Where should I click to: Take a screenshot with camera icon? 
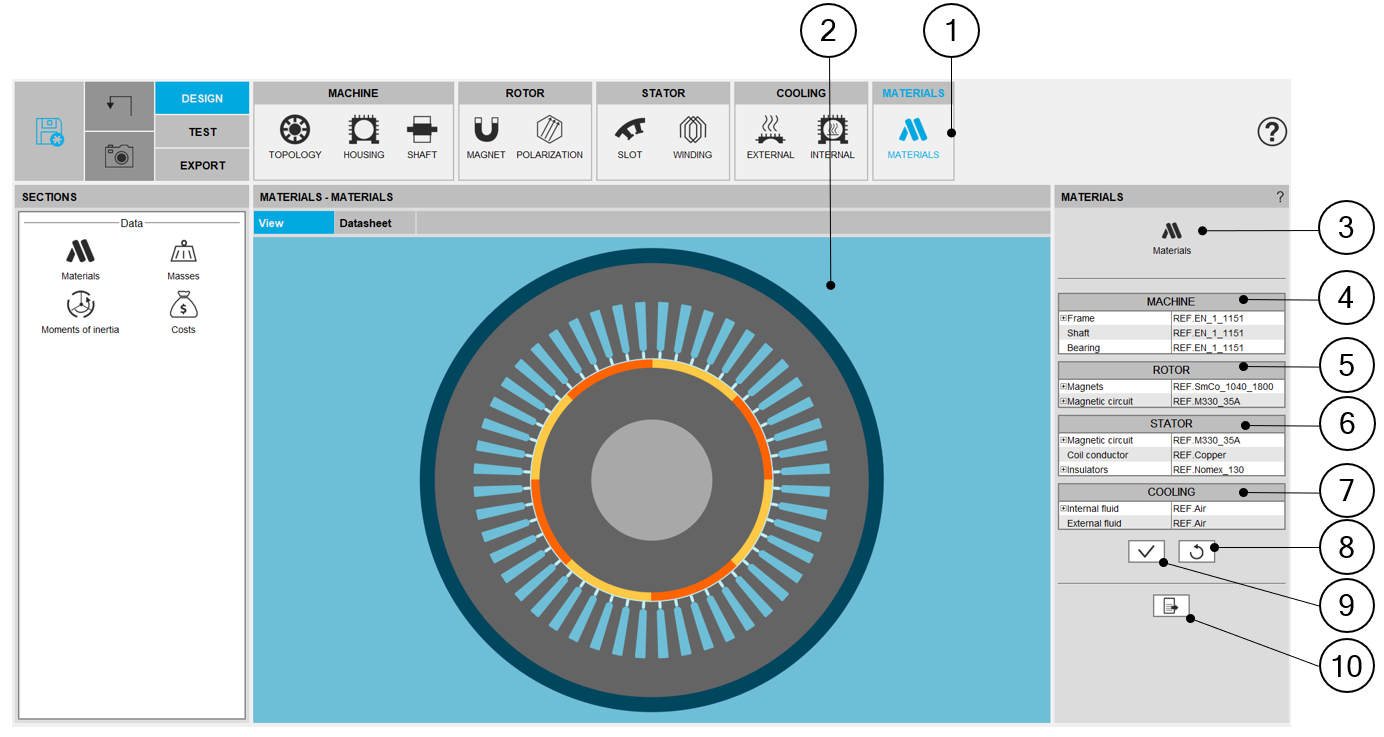click(x=119, y=156)
